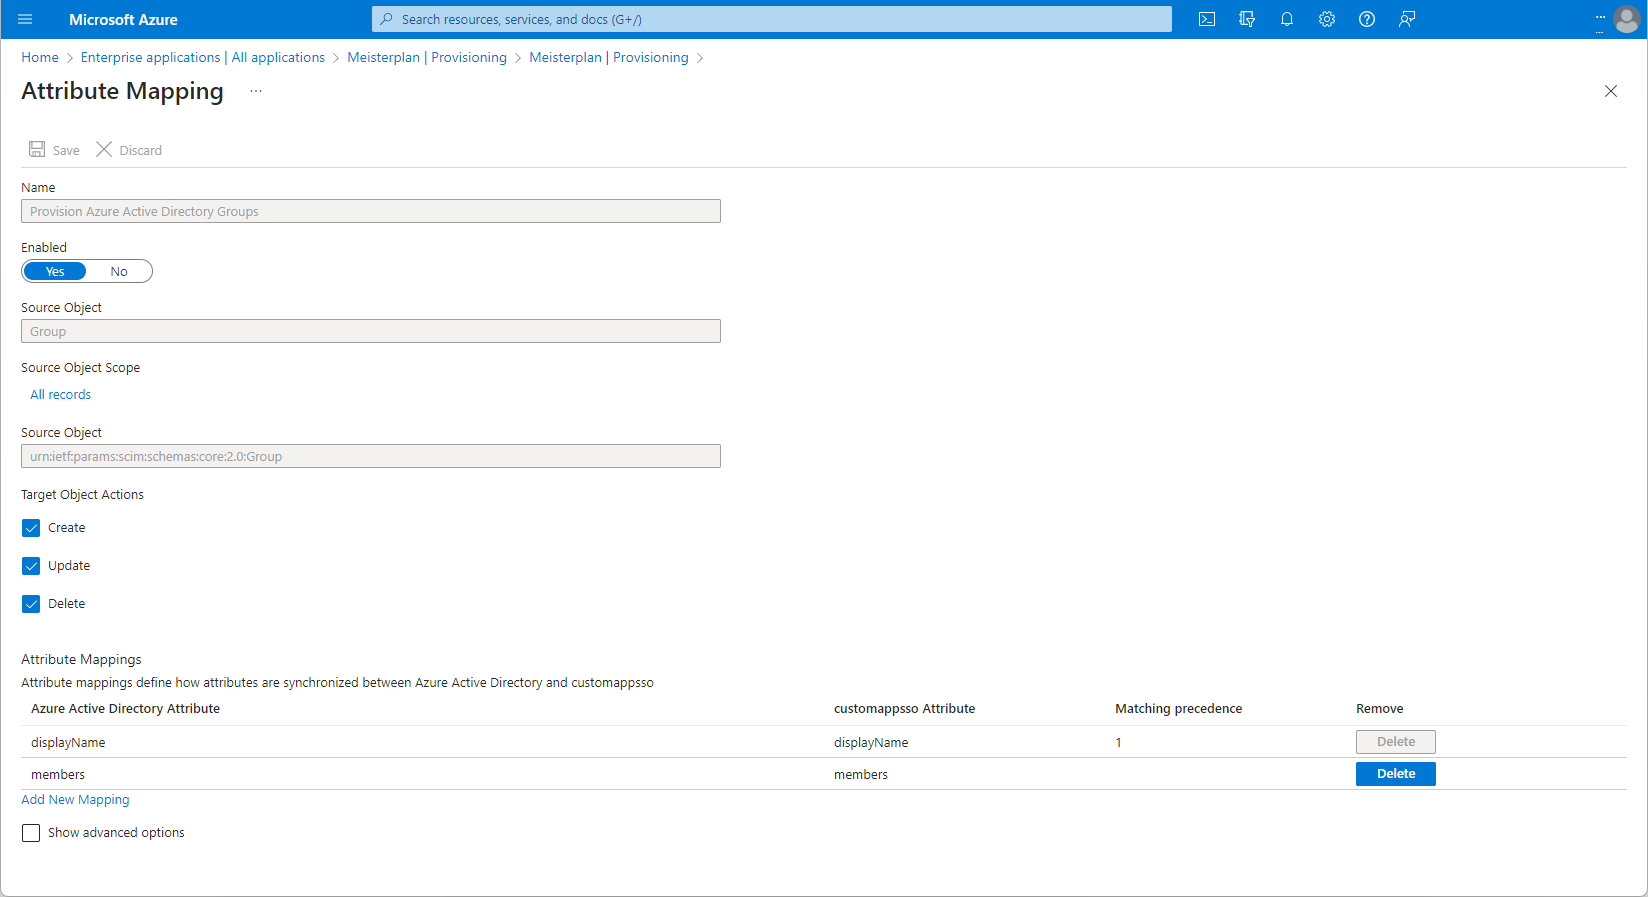Delete the members attribute mapping
This screenshot has height=897, width=1648.
tap(1395, 774)
